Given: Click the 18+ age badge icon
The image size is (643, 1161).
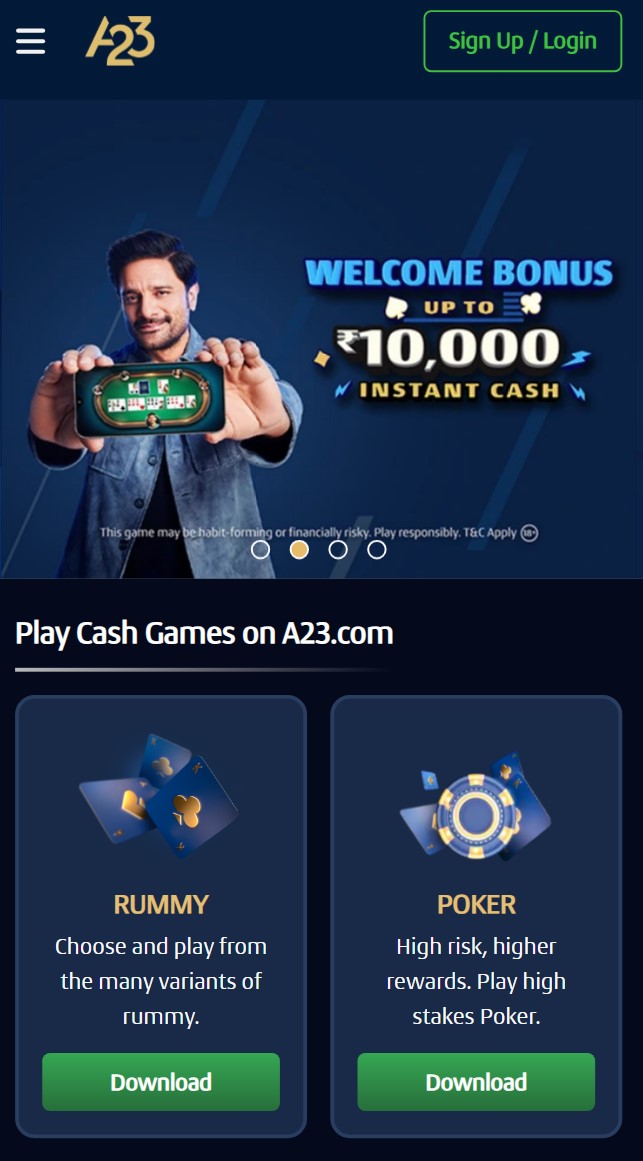Looking at the screenshot, I should (529, 532).
